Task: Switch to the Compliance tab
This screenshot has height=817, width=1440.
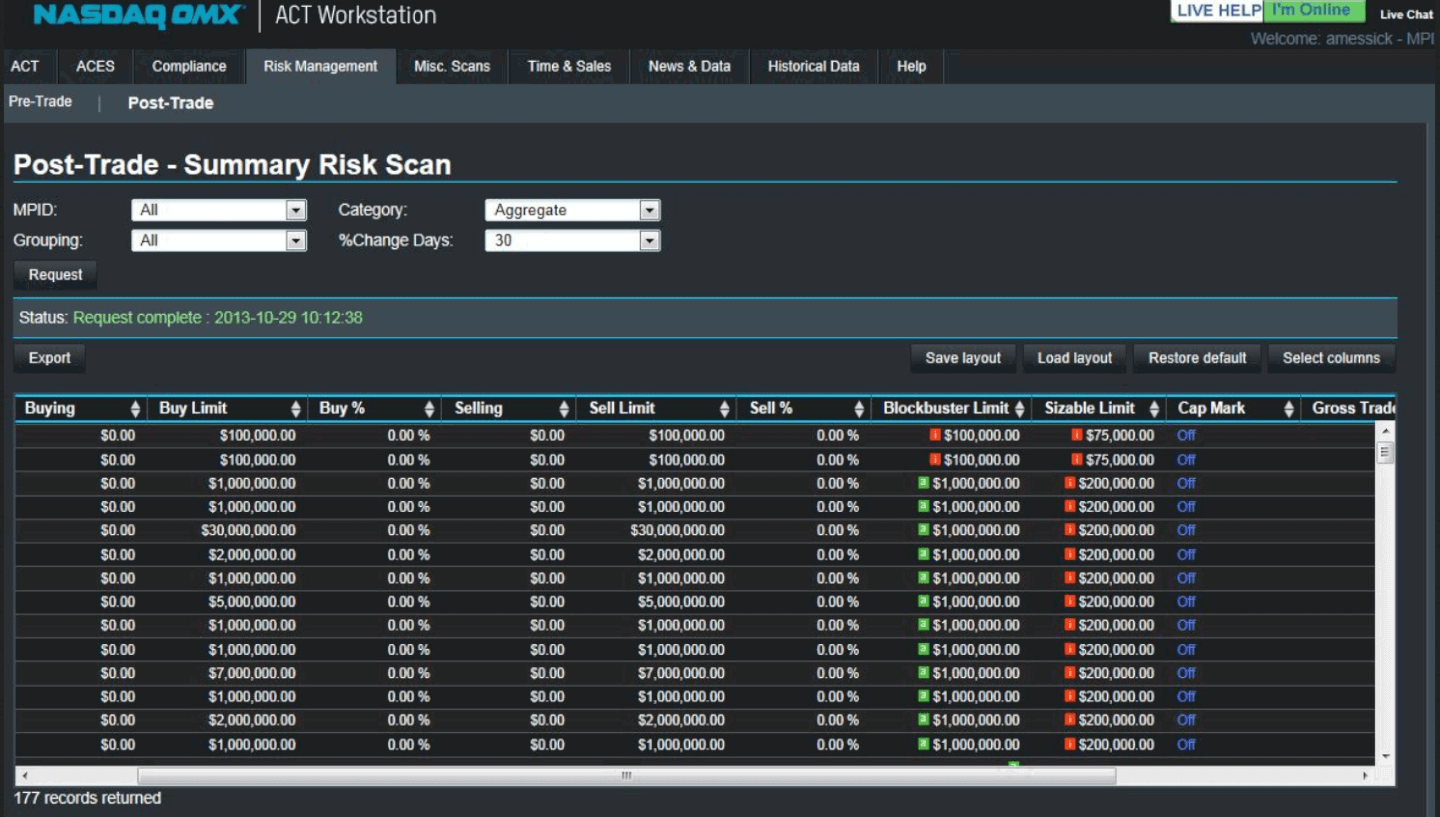Action: [x=189, y=66]
